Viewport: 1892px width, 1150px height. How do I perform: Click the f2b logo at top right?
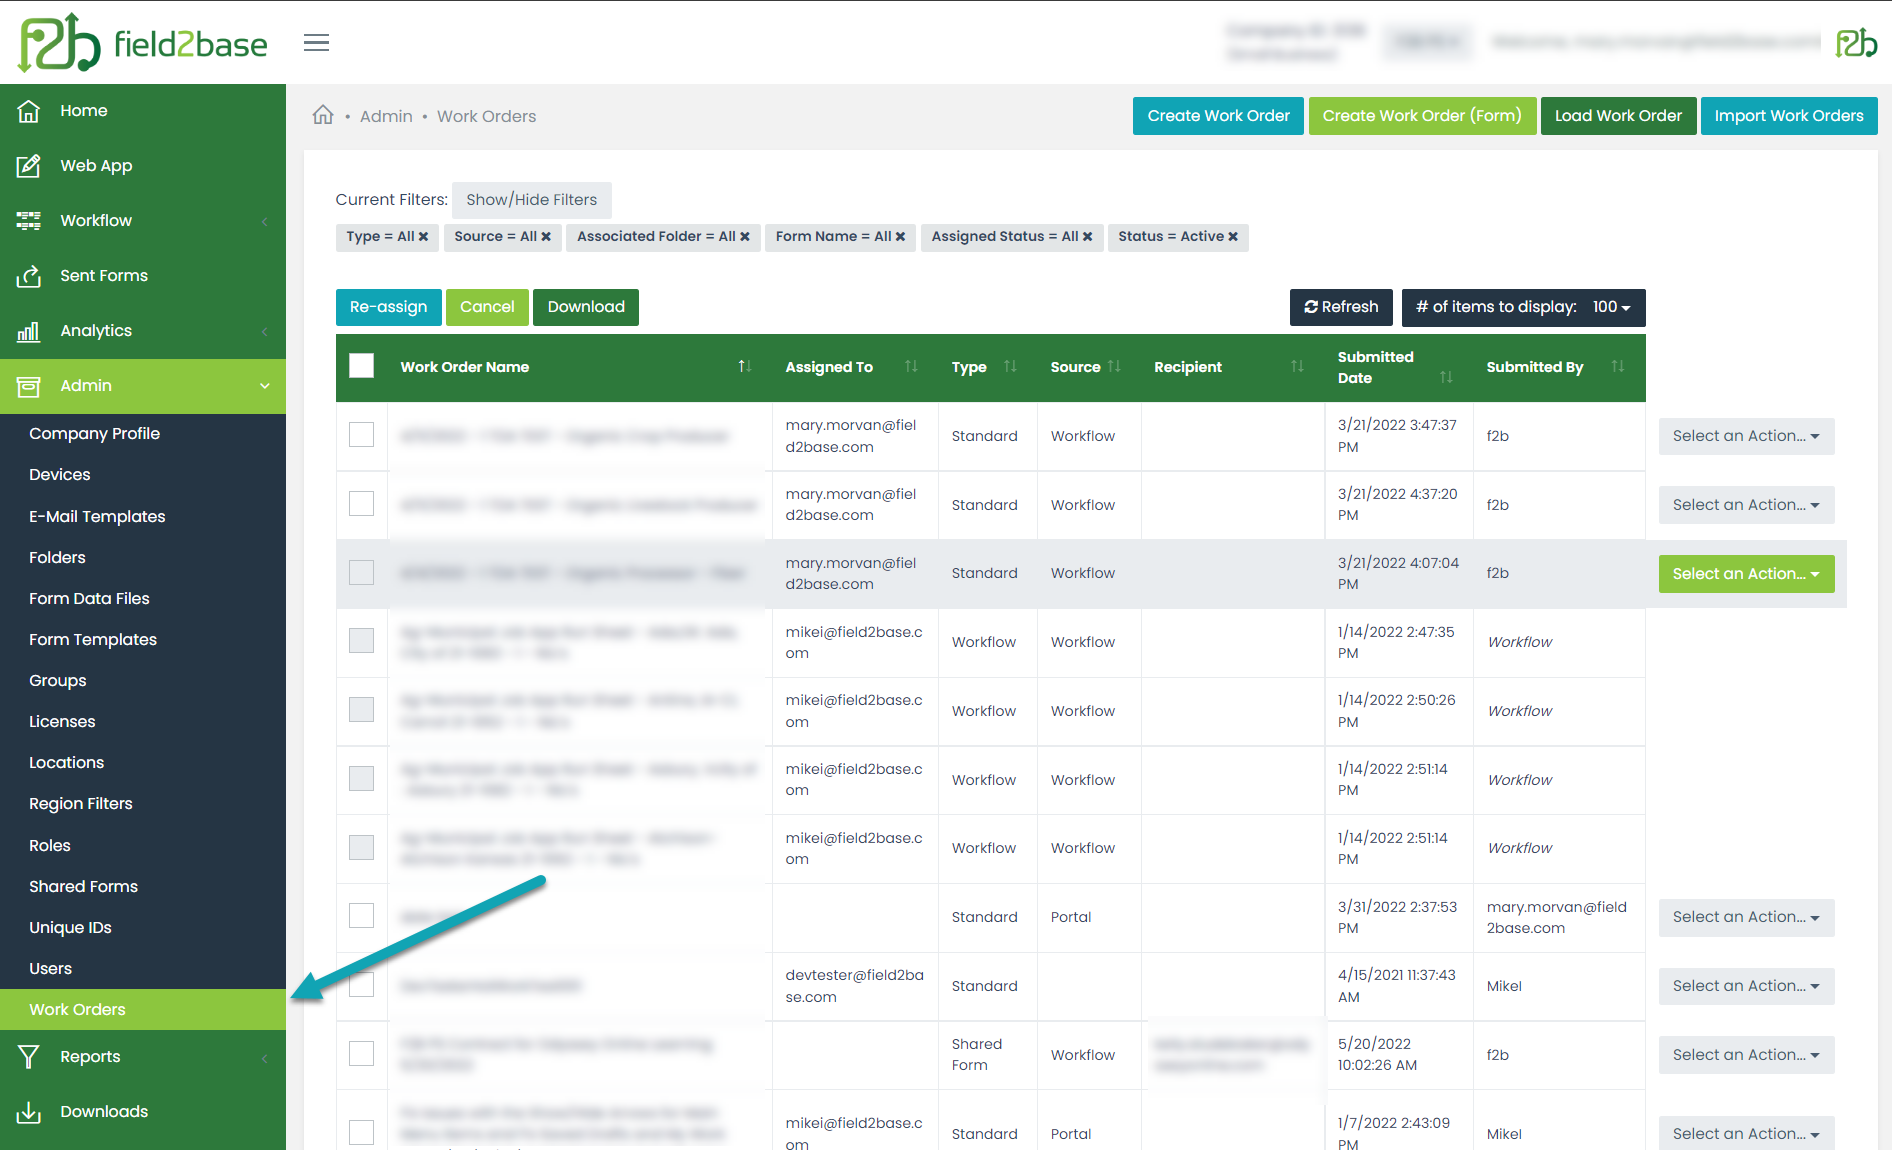pos(1856,43)
